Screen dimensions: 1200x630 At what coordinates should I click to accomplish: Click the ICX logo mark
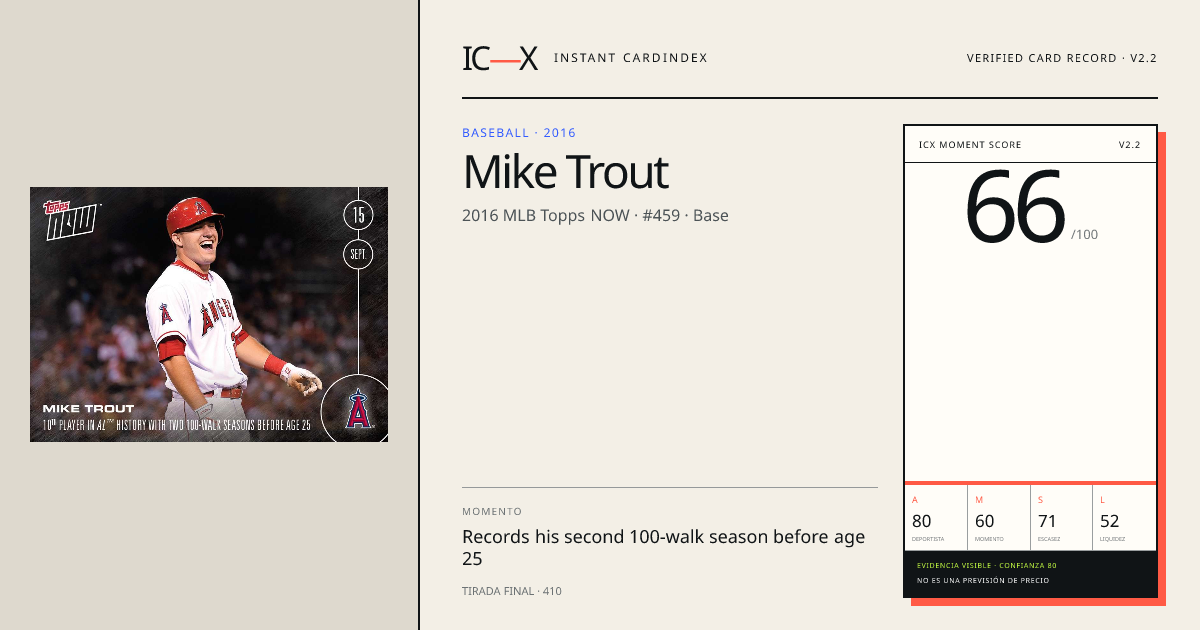tap(500, 58)
